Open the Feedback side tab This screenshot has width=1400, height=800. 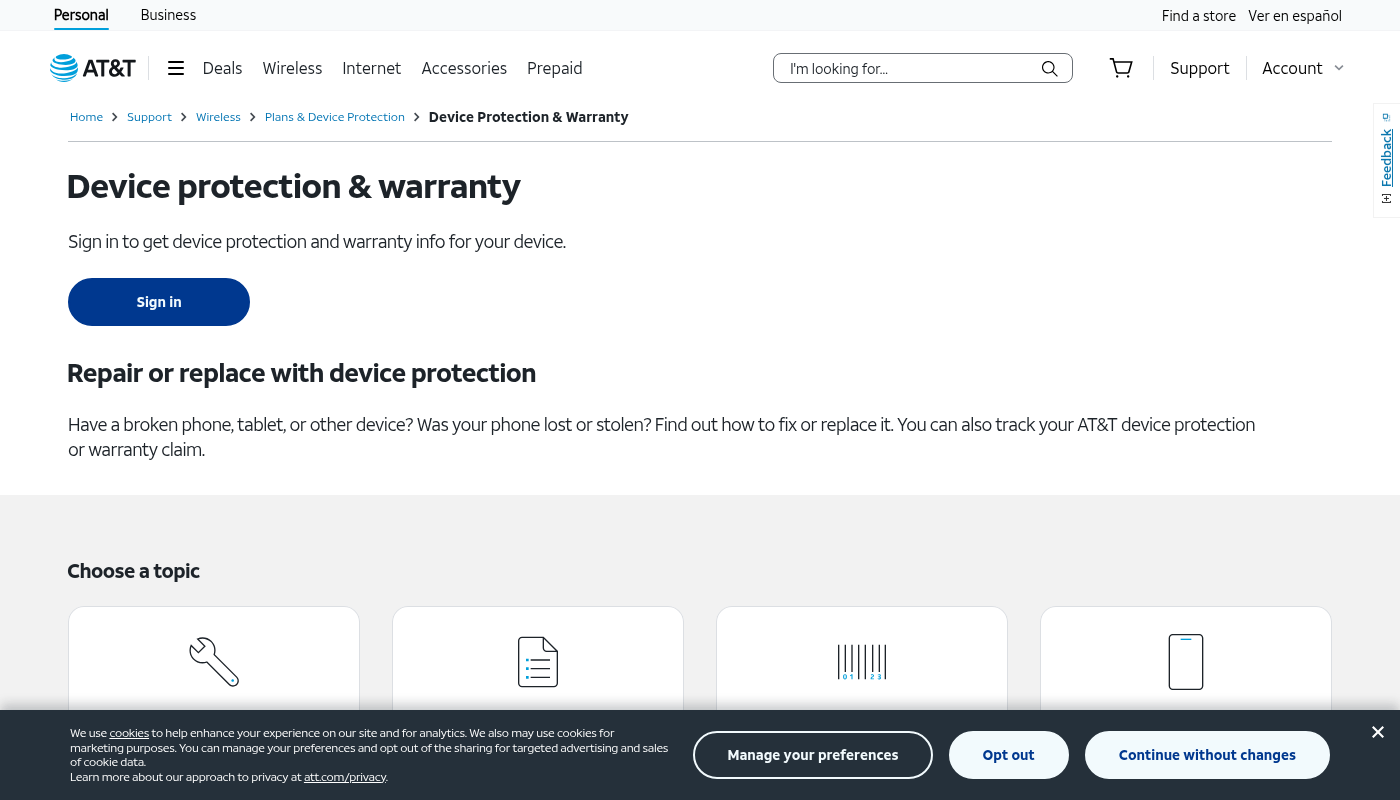coord(1387,160)
